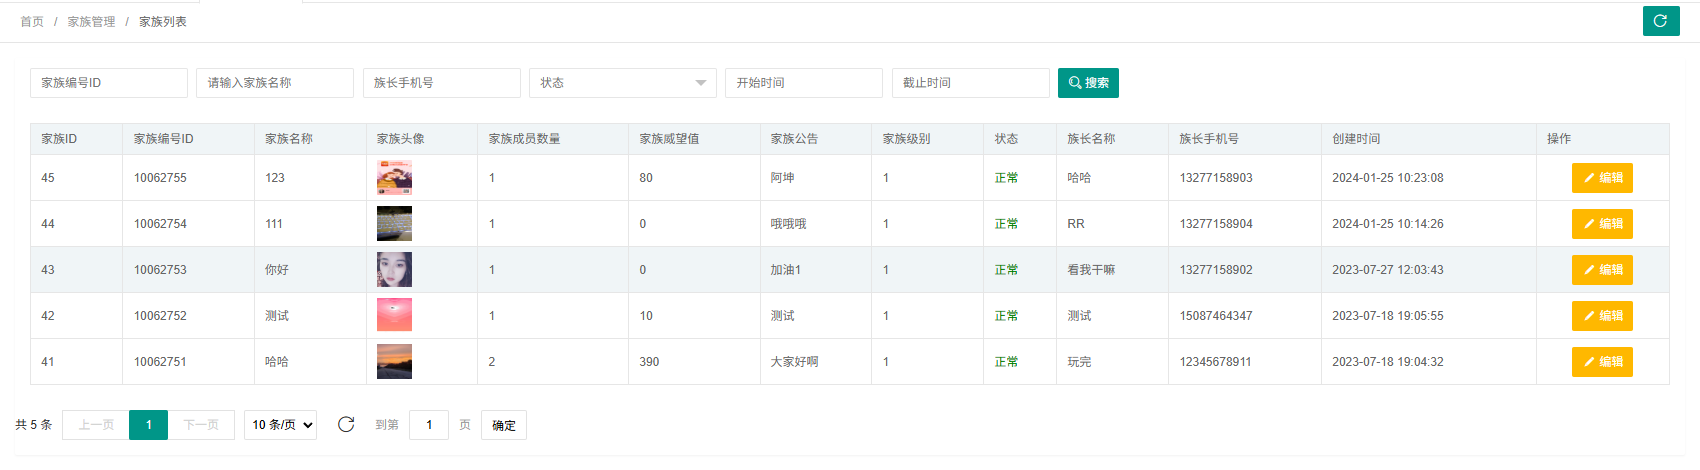The width and height of the screenshot is (1700, 470).
Task: Click 编辑 for the 测试 family row
Action: 1602,316
